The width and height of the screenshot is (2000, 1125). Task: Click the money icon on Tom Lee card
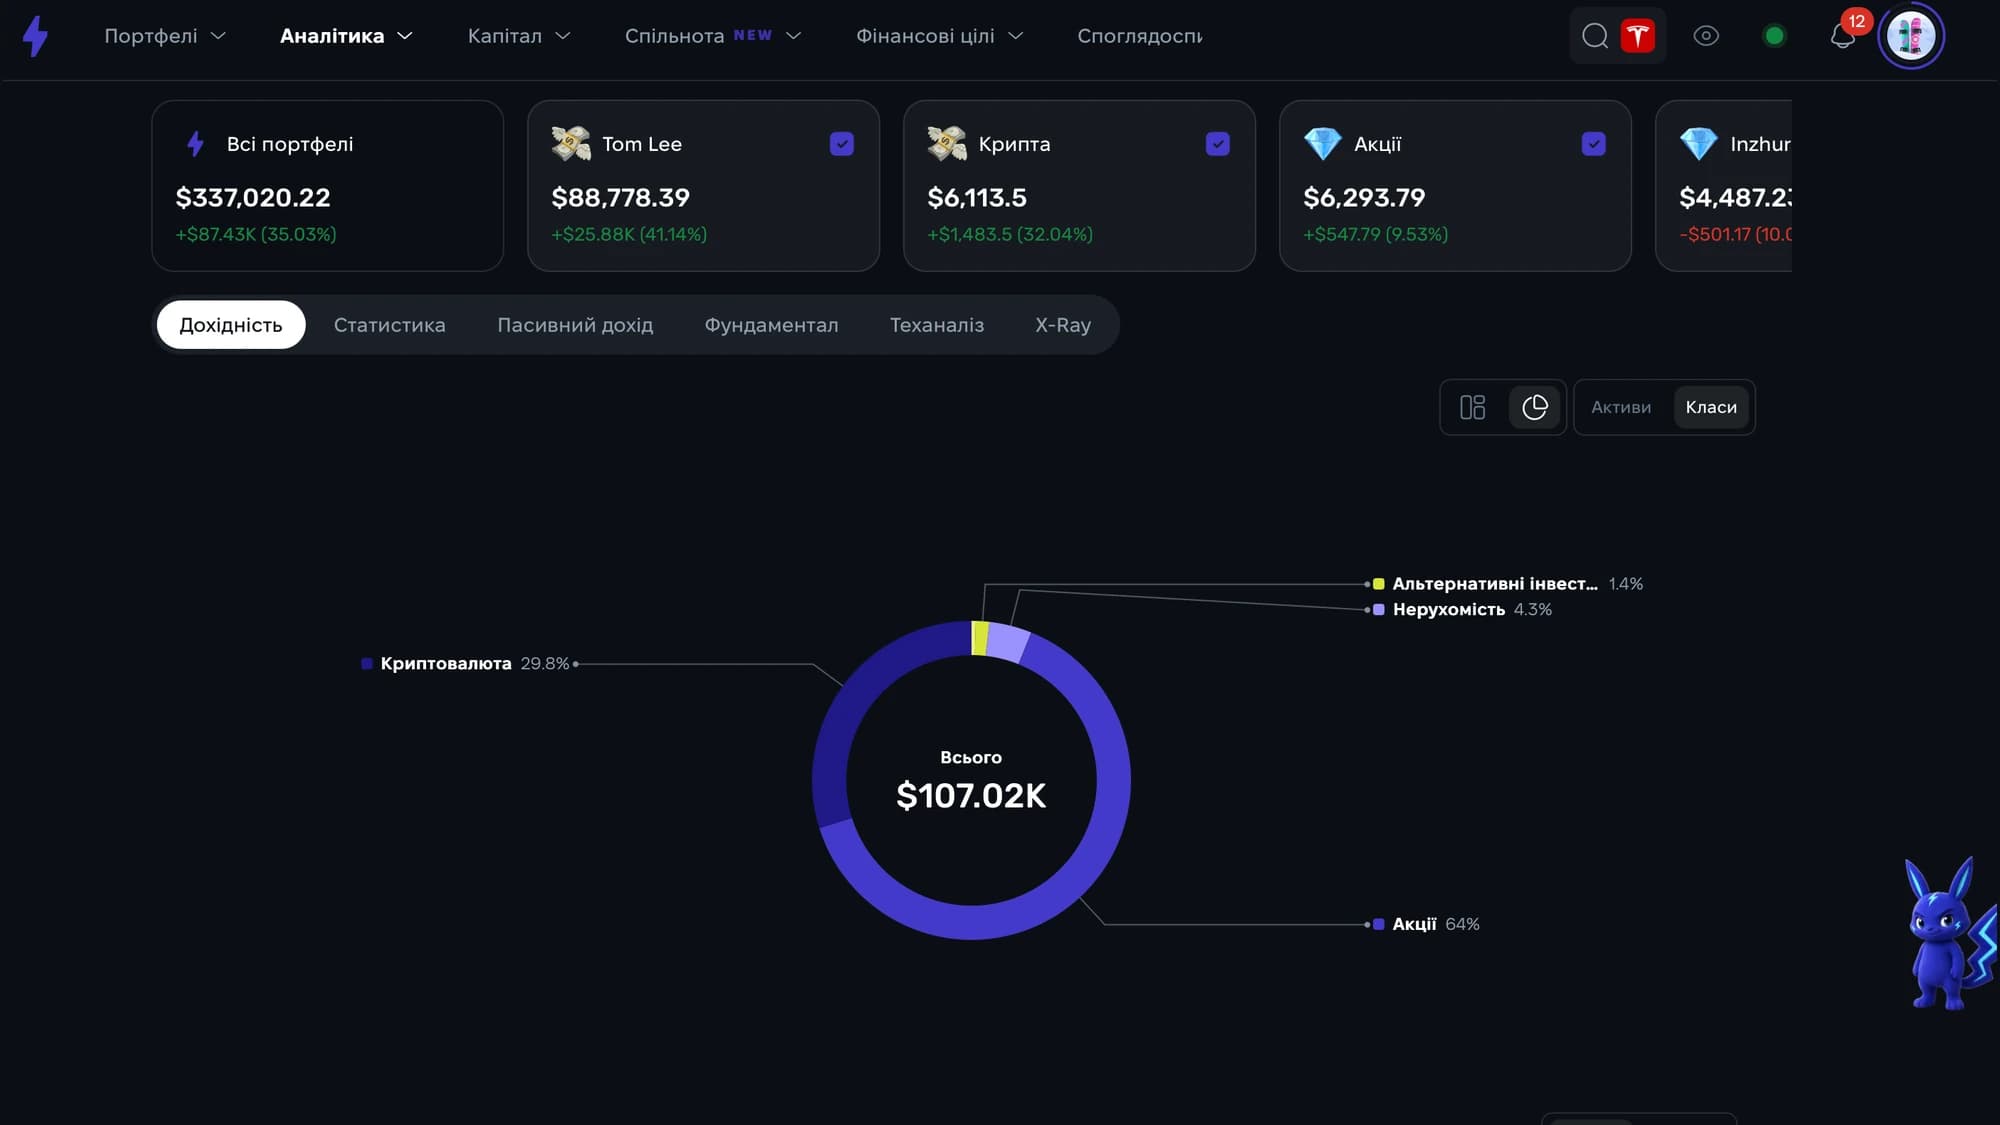point(571,144)
